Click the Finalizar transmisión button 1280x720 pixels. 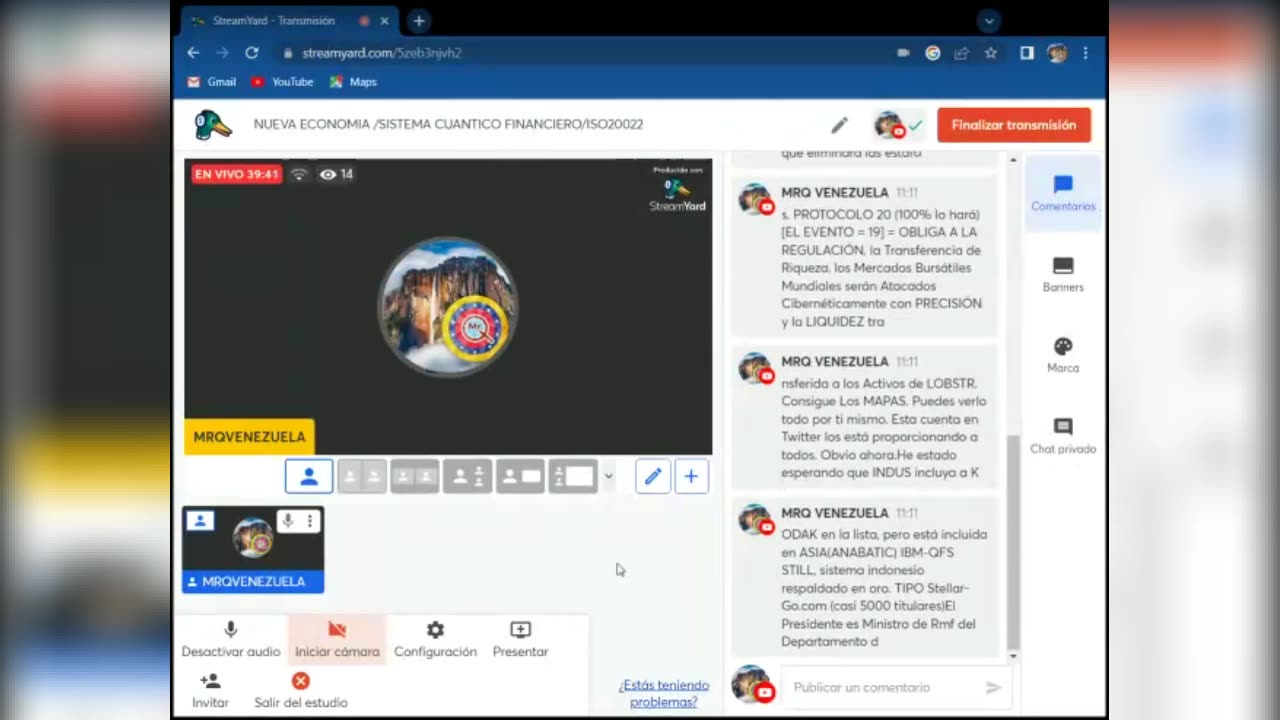[x=1014, y=125]
